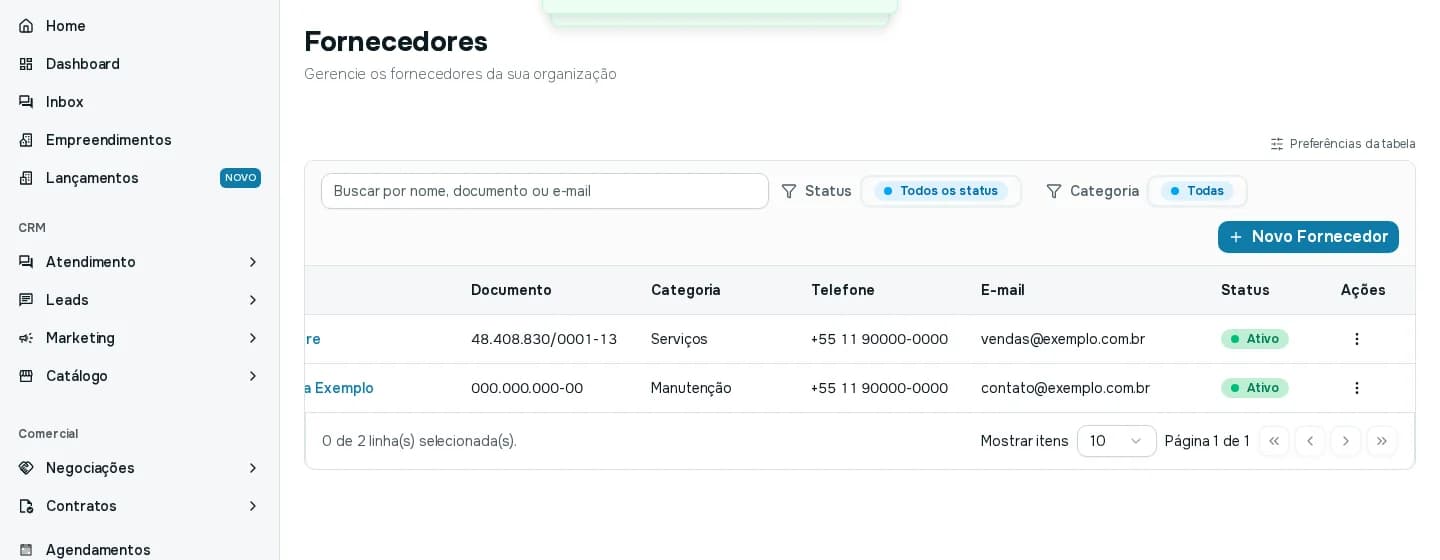Click the Inbox chat icon
1440x560 pixels.
[26, 102]
